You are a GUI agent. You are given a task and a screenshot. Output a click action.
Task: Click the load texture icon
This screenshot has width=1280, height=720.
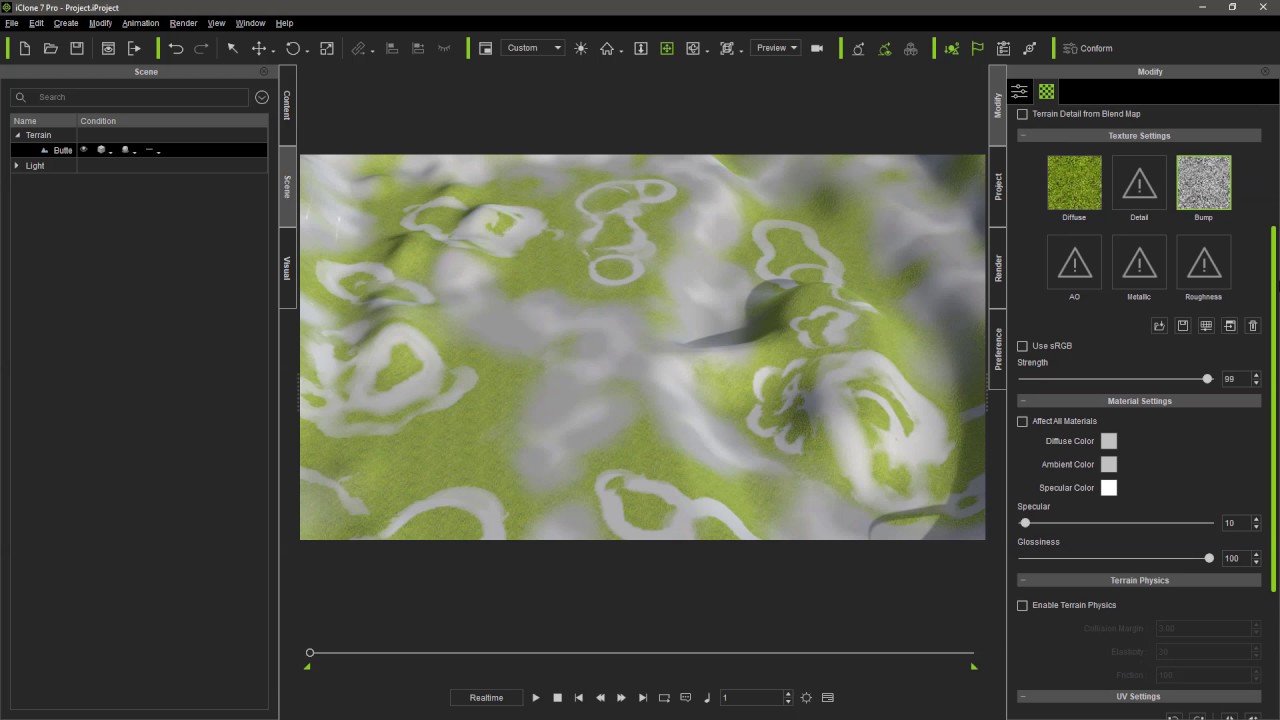pyautogui.click(x=1159, y=326)
